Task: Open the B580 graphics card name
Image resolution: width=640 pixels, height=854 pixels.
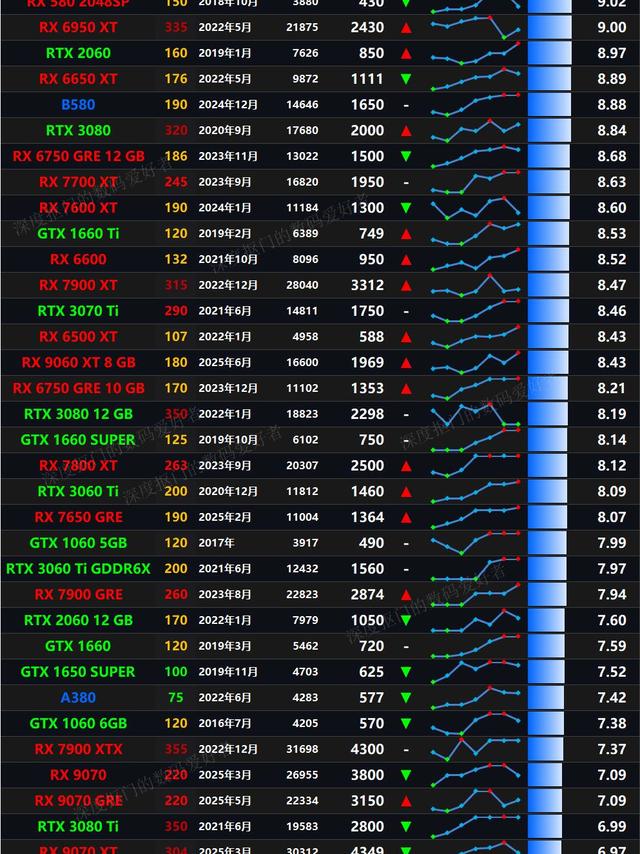Action: pyautogui.click(x=78, y=104)
